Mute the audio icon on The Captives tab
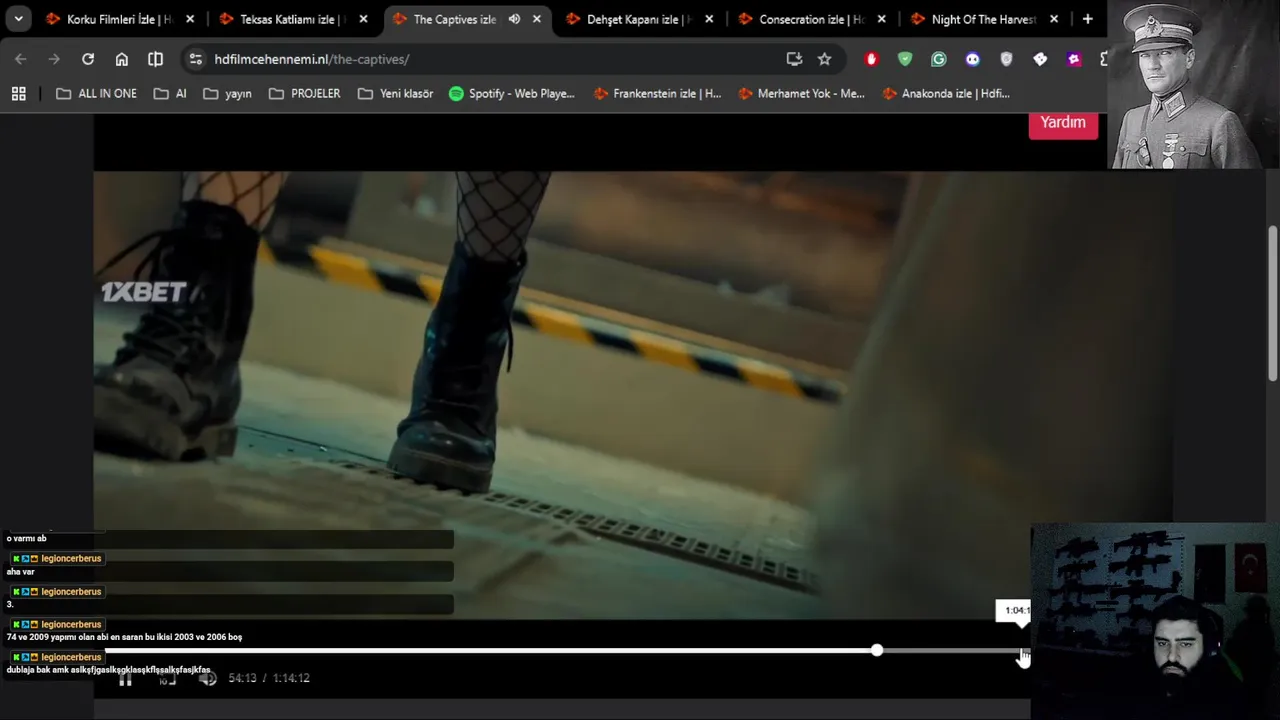Image resolution: width=1280 pixels, height=720 pixels. (x=514, y=19)
